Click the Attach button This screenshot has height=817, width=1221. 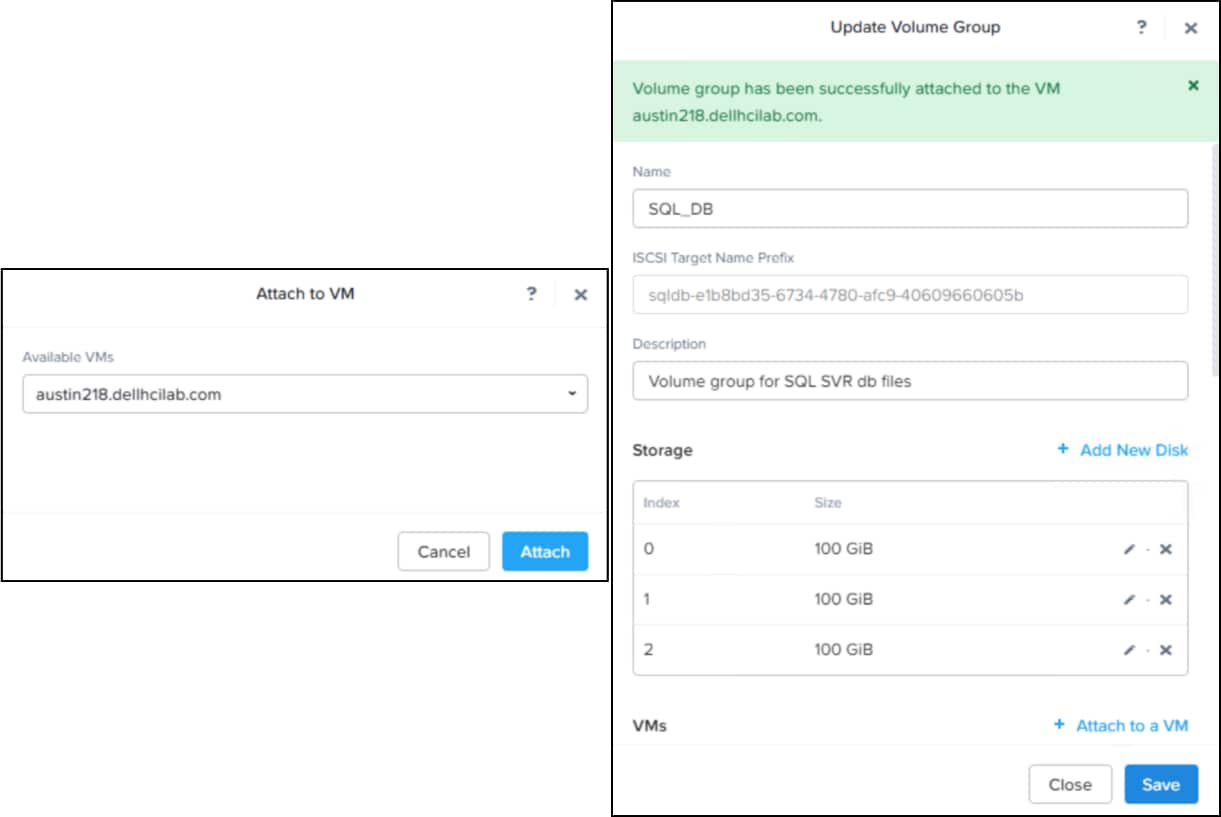tap(545, 552)
